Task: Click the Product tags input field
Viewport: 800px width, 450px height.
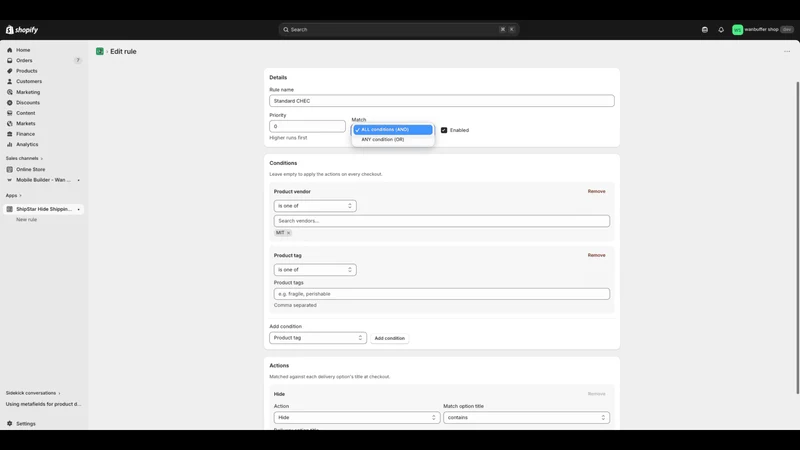Action: click(x=442, y=294)
